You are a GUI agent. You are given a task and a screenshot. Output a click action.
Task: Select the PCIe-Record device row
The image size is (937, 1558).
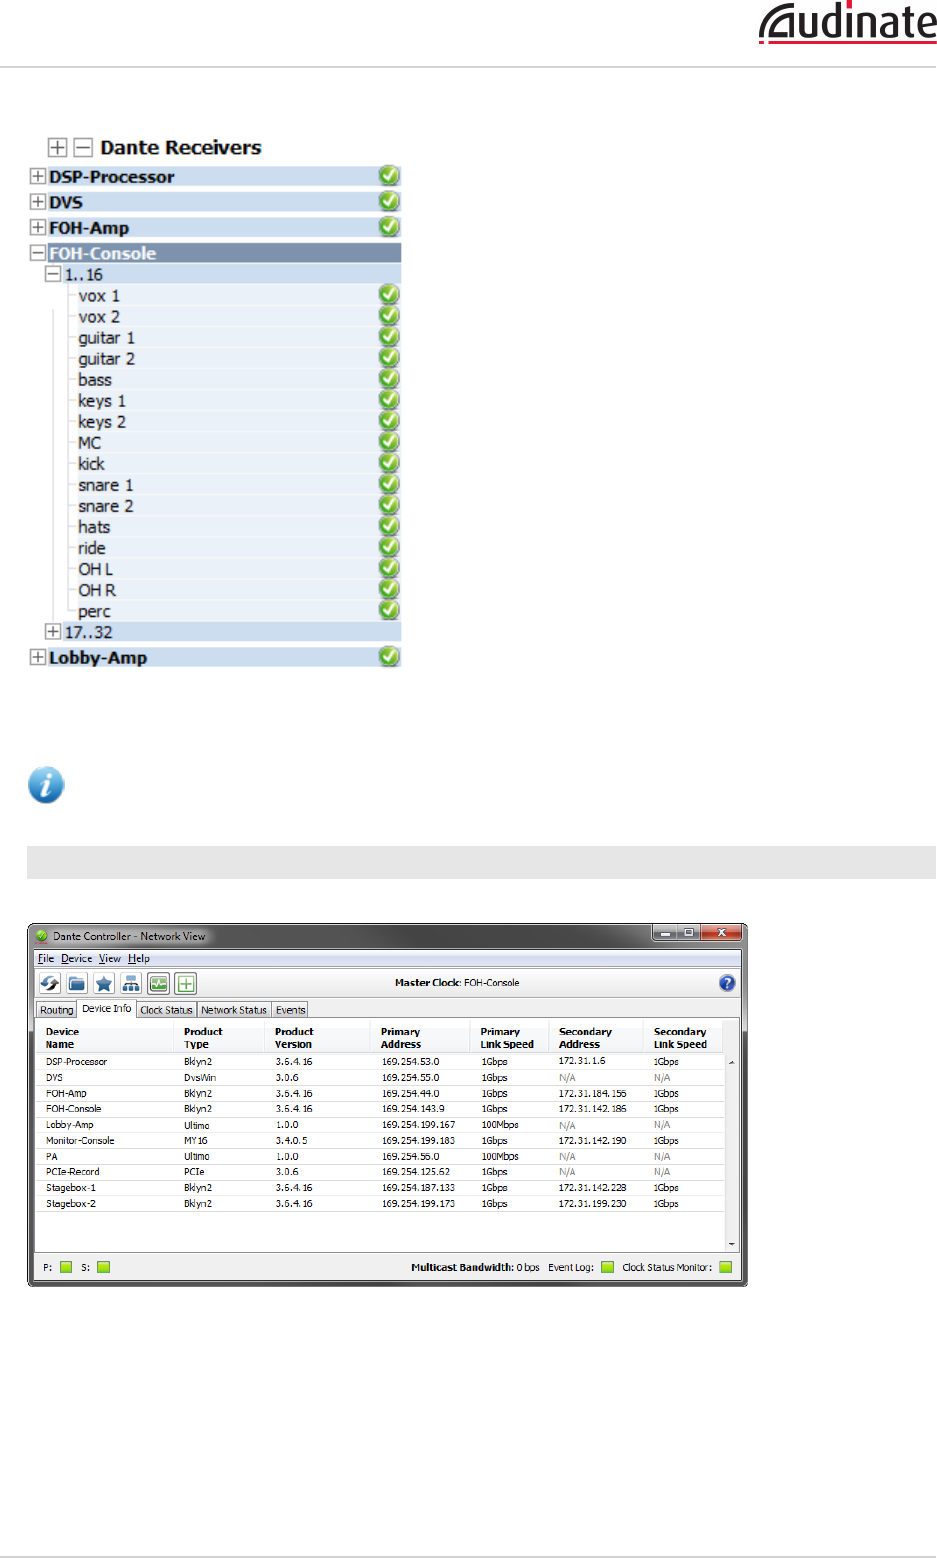(x=380, y=1172)
